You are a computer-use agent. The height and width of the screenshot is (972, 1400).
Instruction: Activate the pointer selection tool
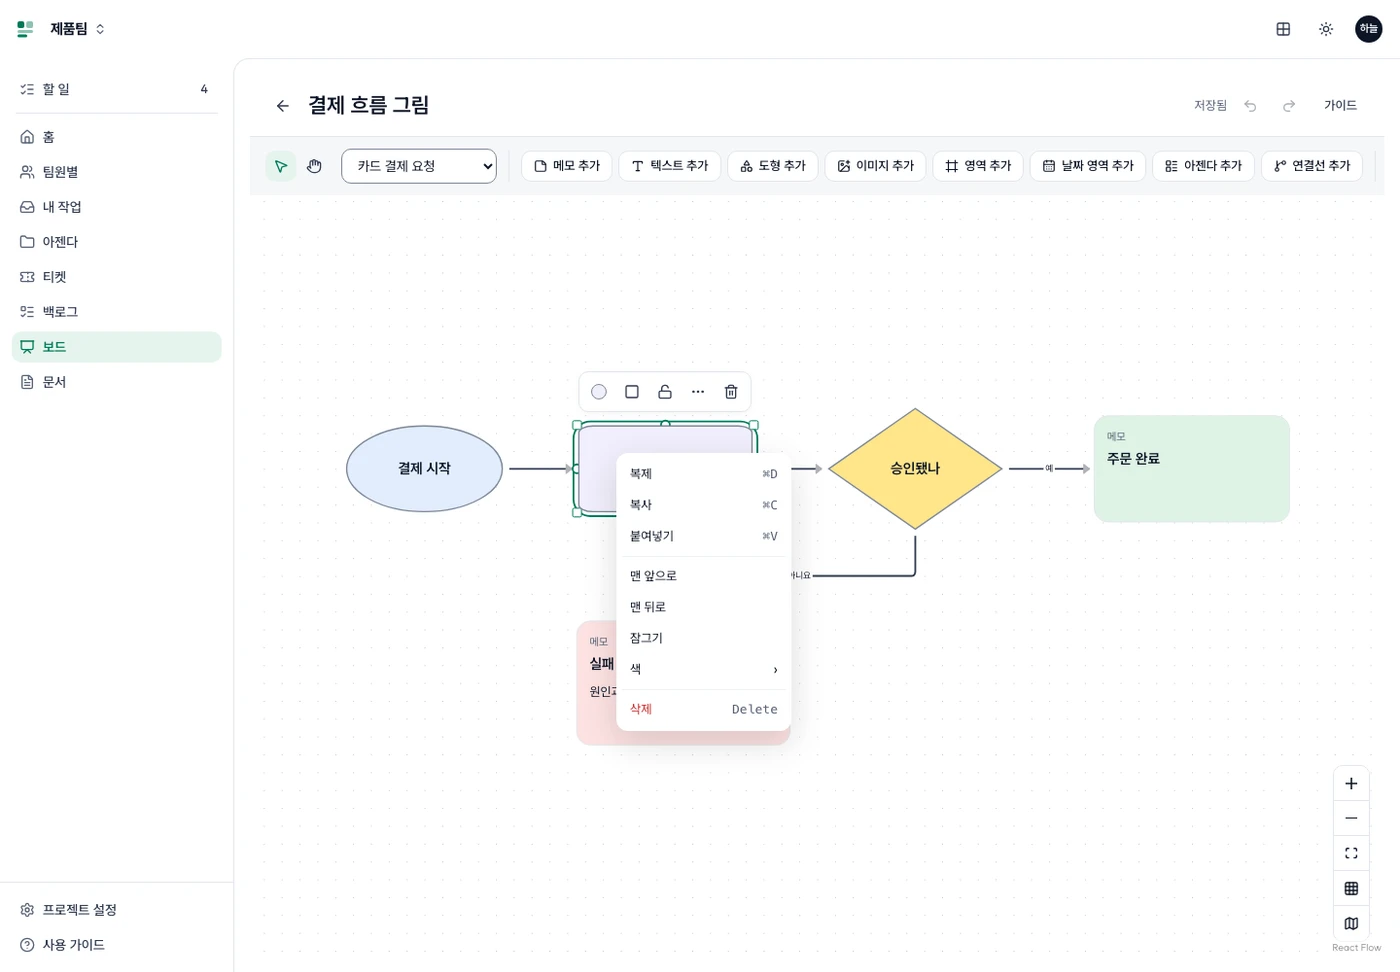[281, 166]
